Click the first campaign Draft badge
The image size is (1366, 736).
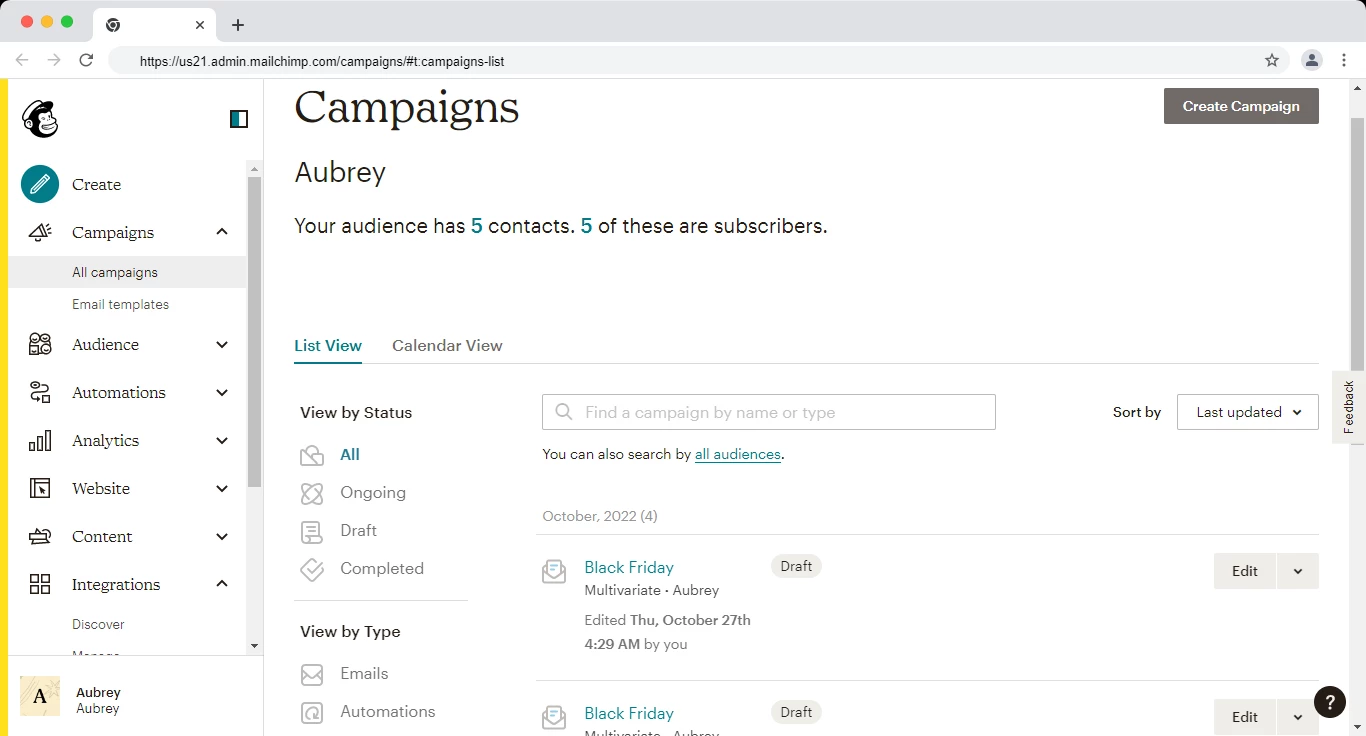click(x=796, y=566)
